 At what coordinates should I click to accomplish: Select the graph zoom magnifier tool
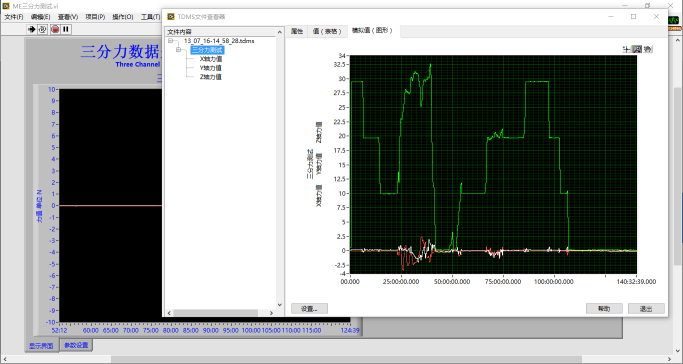(x=637, y=49)
